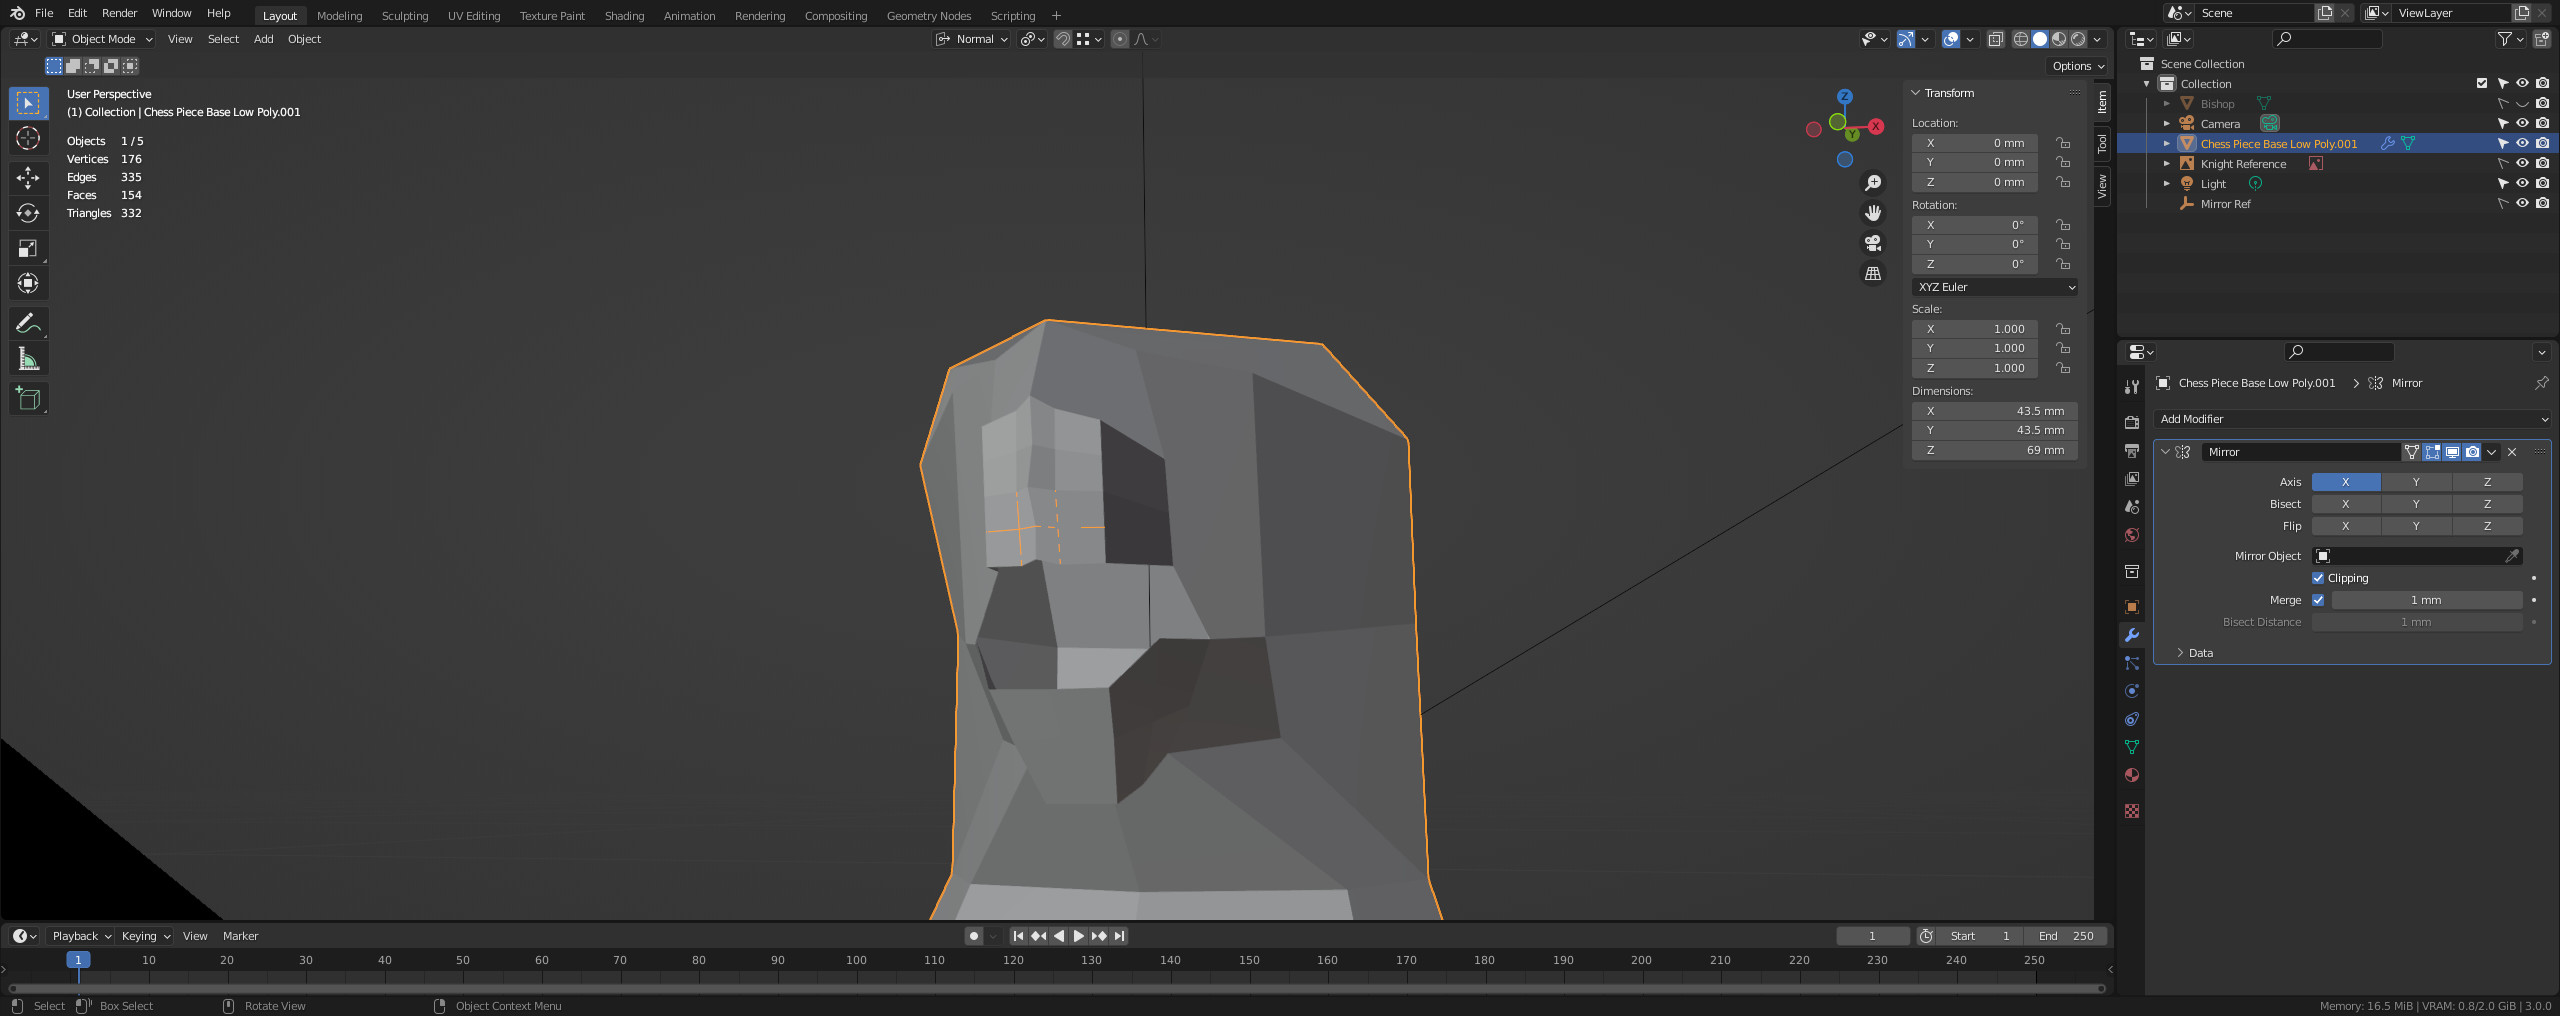
Task: Click the End frame field
Action: pyautogui.click(x=2066, y=936)
